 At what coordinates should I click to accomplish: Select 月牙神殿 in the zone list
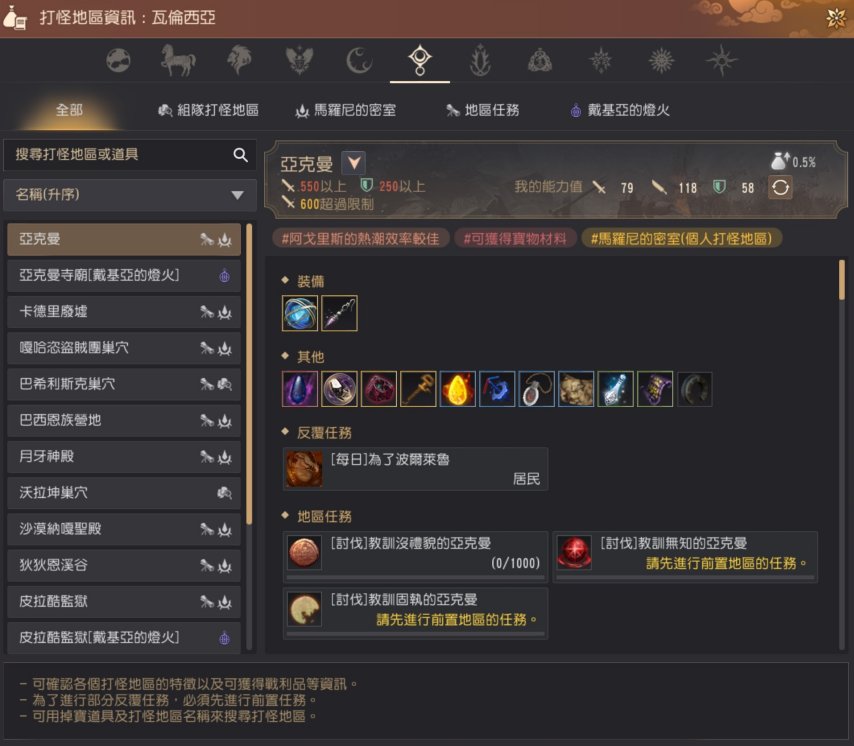point(124,457)
